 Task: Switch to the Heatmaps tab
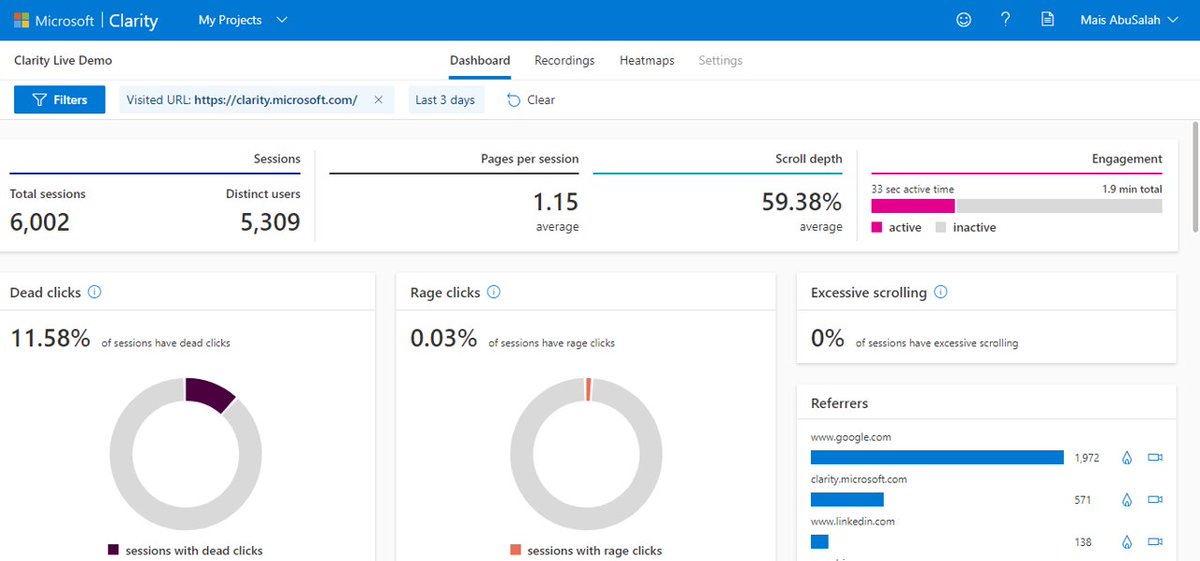point(647,60)
